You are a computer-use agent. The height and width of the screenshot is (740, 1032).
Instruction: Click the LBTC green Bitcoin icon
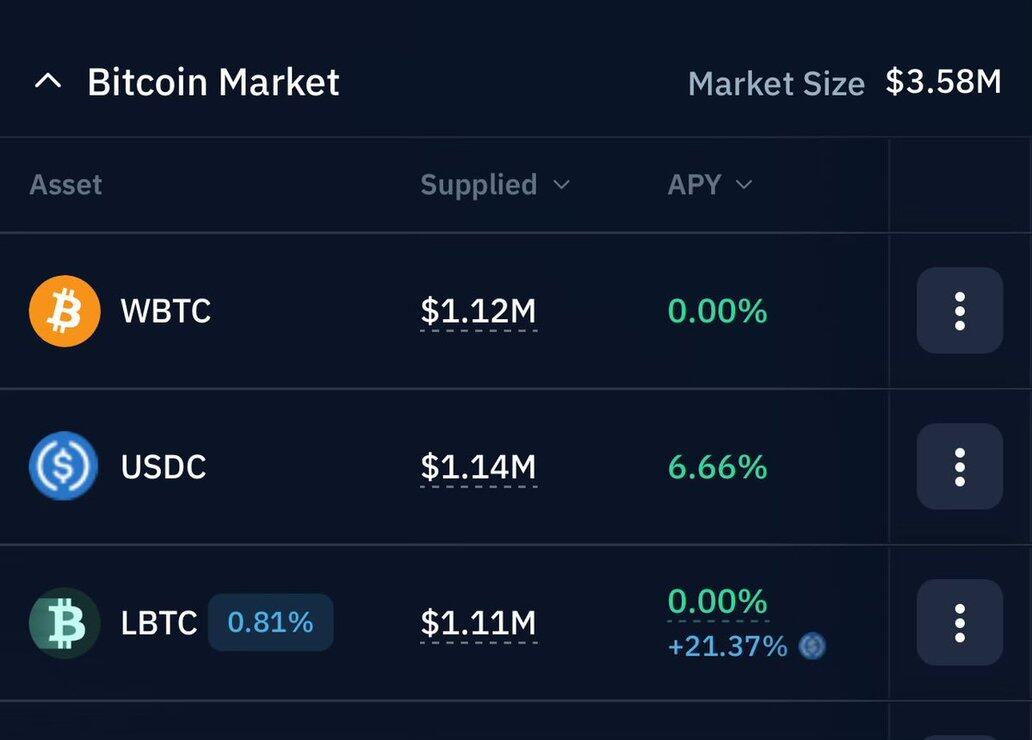pyautogui.click(x=64, y=622)
